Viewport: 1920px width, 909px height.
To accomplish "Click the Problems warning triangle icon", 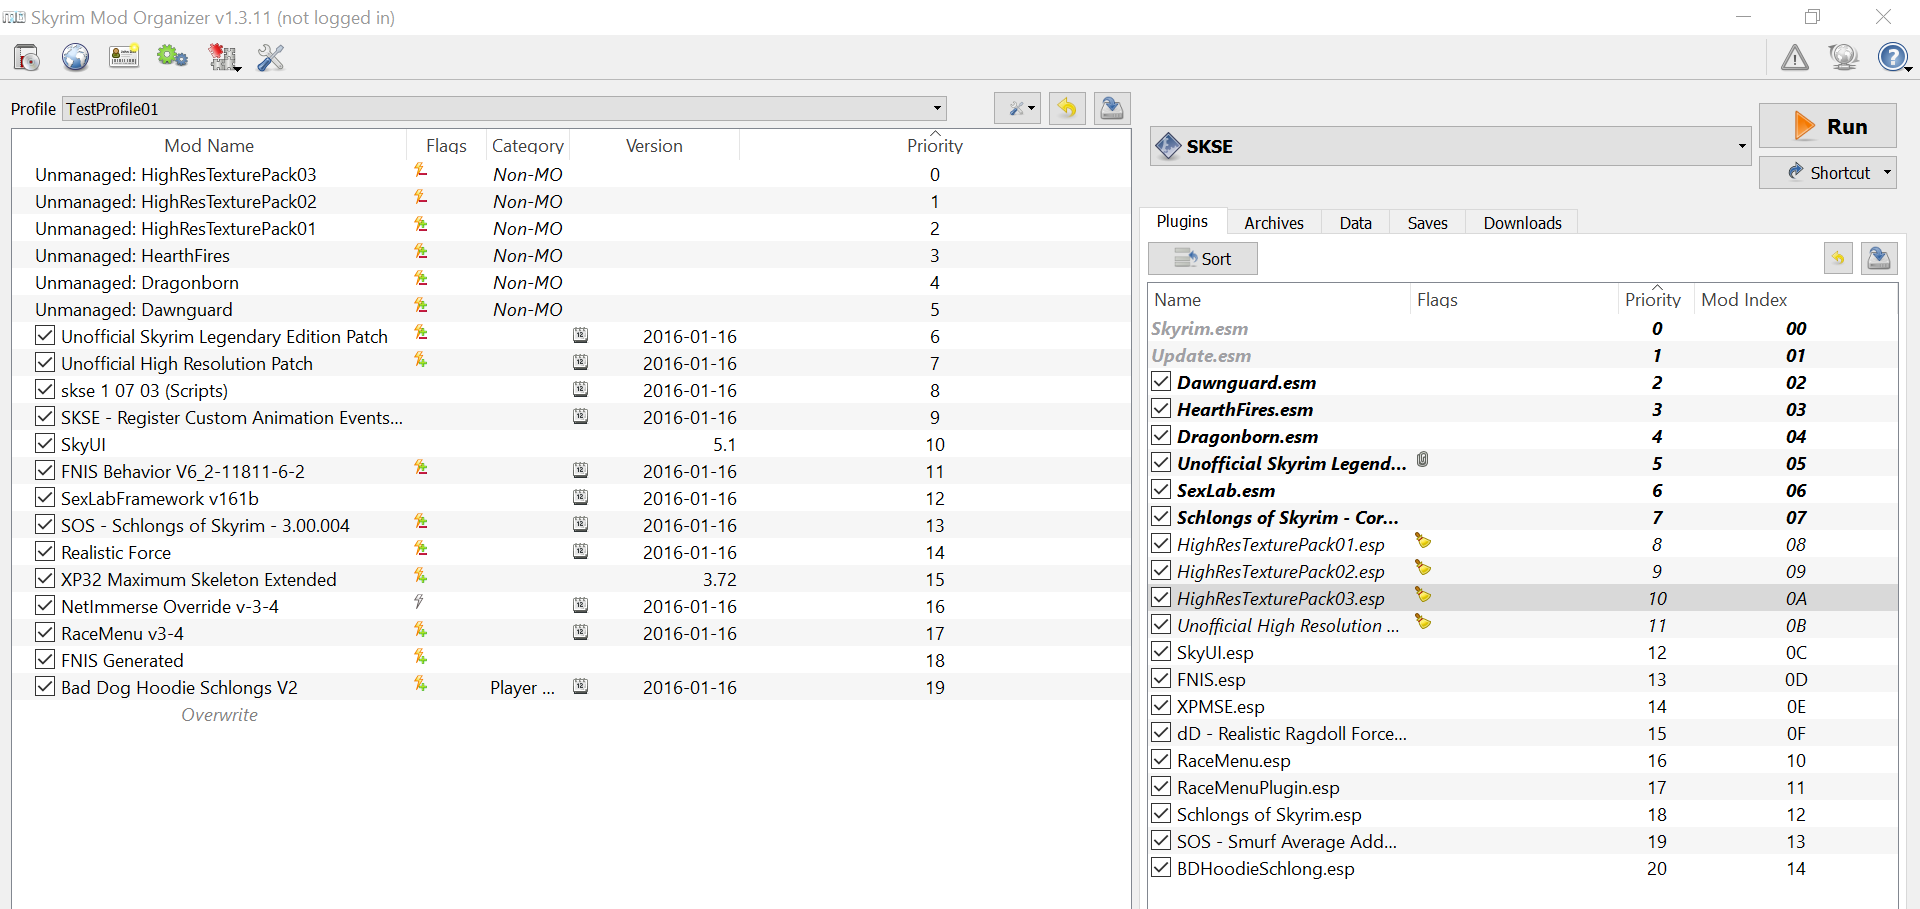I will coord(1795,58).
